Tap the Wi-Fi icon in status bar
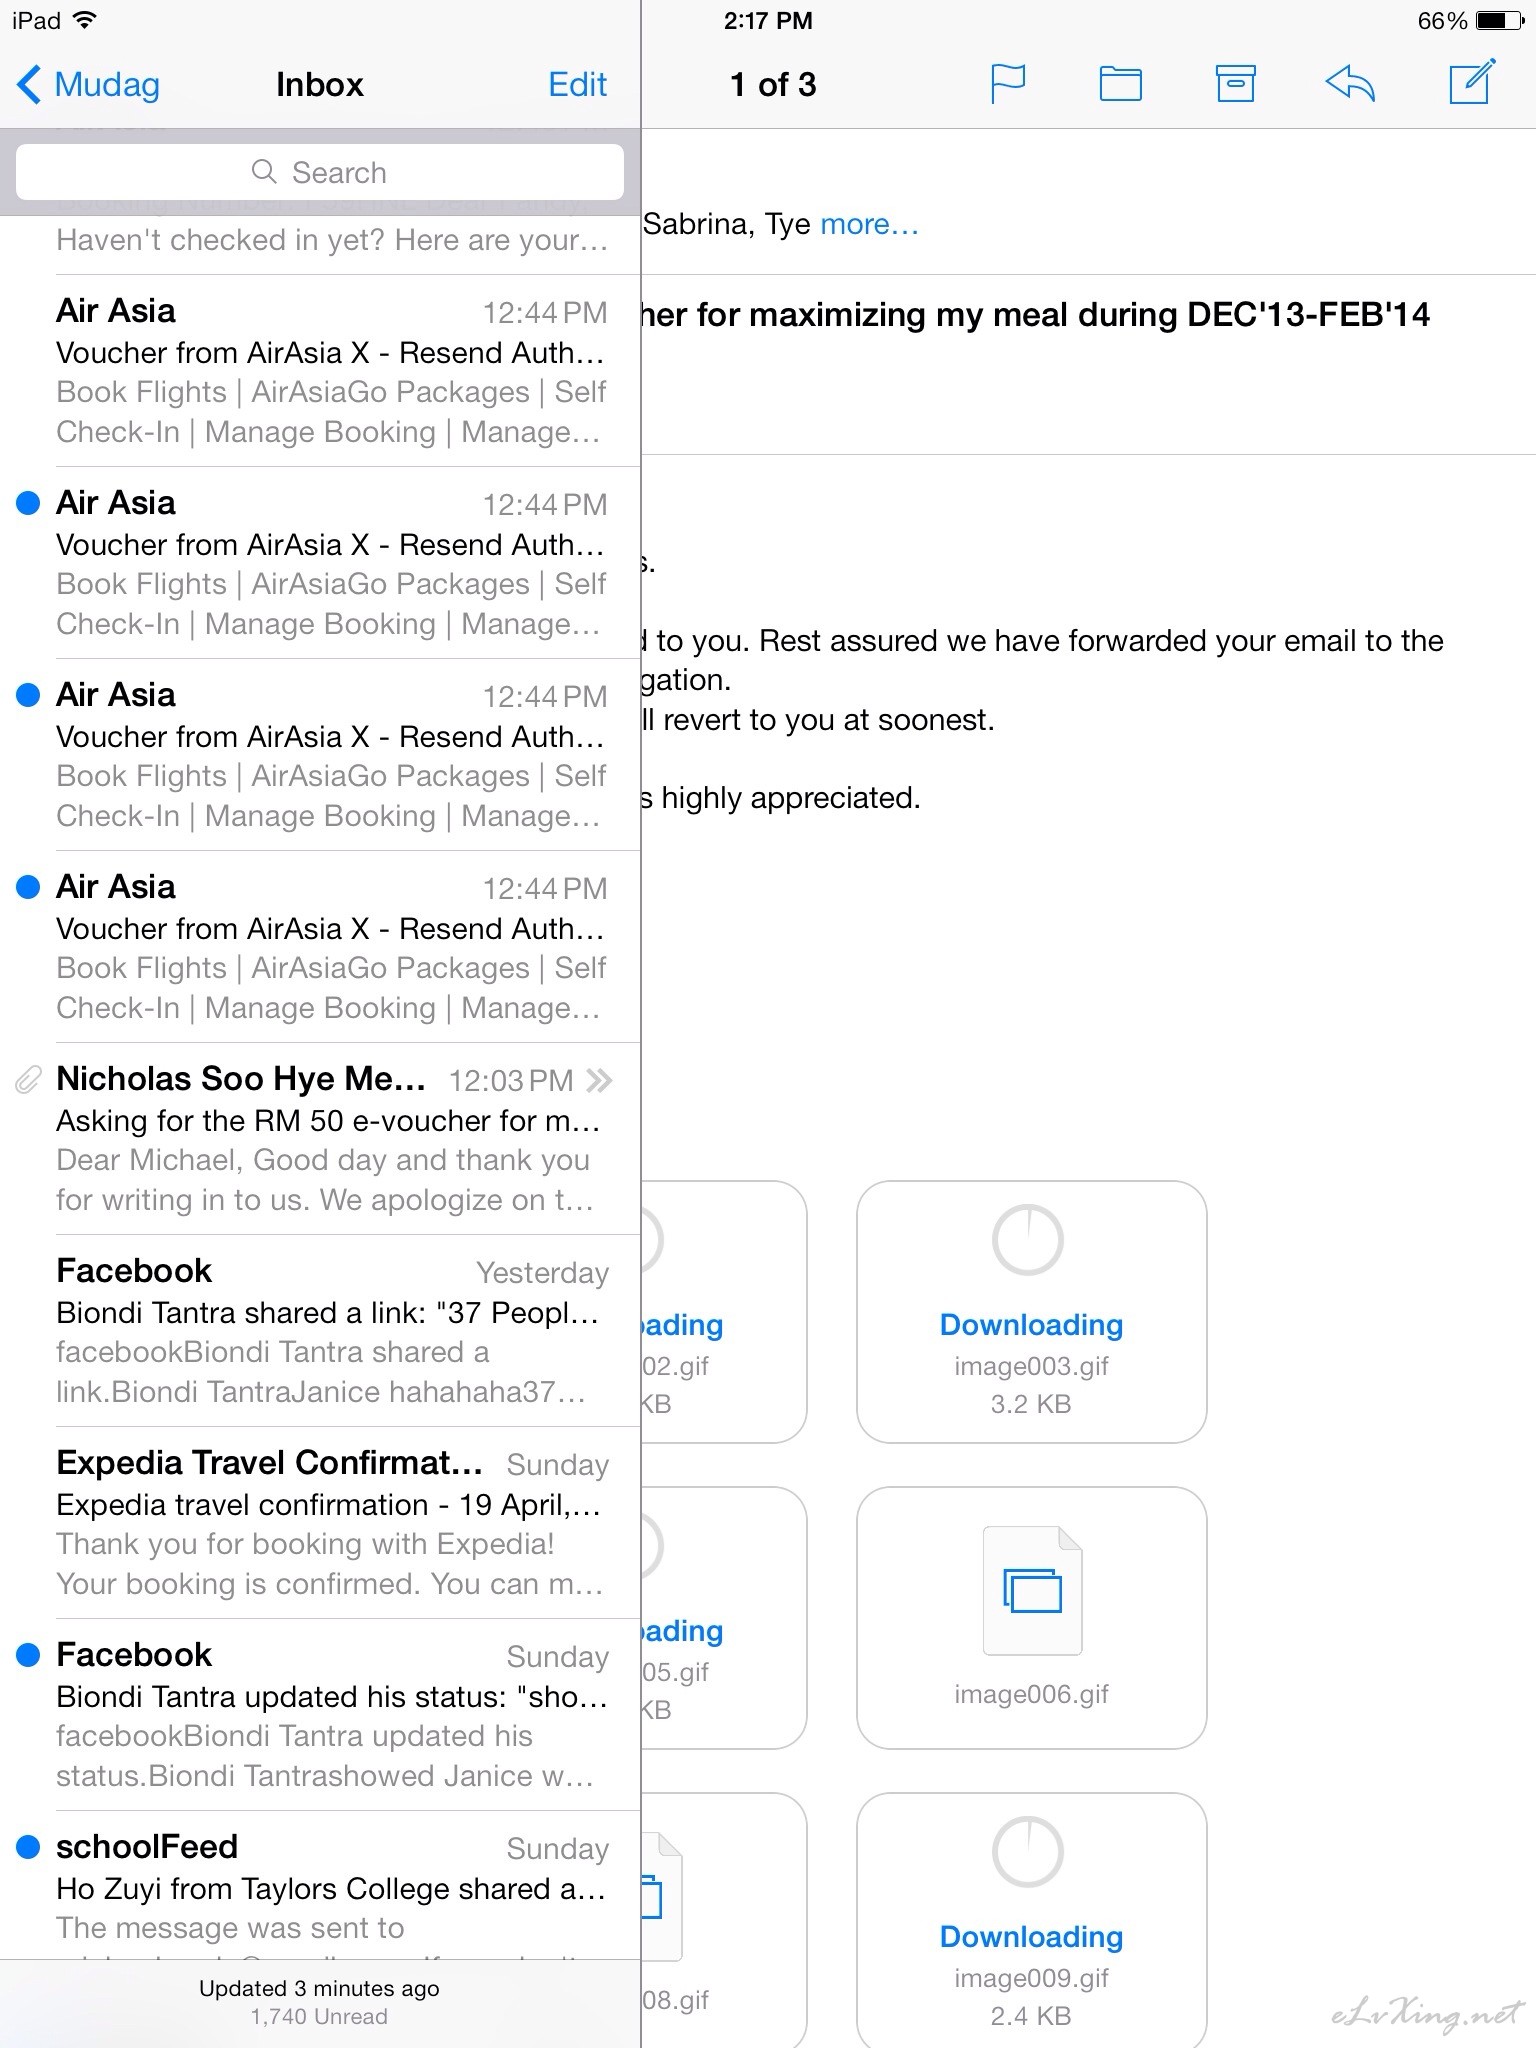This screenshot has width=1536, height=2048. (x=85, y=20)
